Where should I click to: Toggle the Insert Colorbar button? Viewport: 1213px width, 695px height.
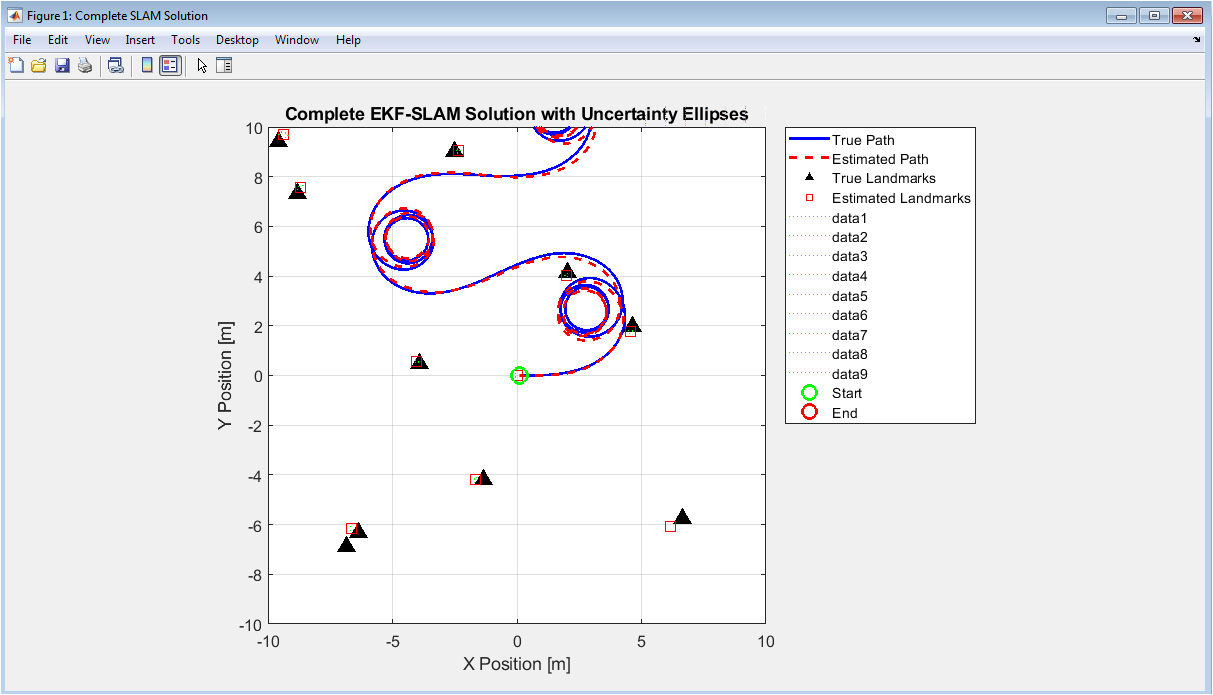[147, 66]
